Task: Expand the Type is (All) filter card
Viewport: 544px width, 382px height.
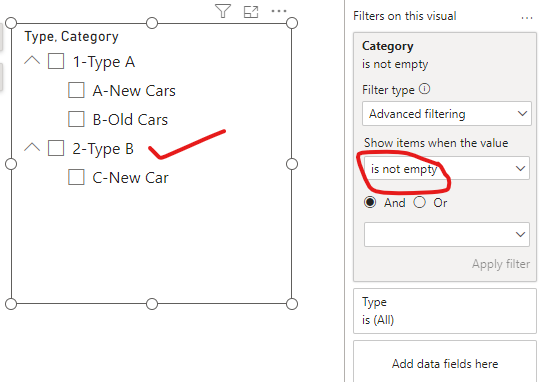Action: pyautogui.click(x=445, y=311)
